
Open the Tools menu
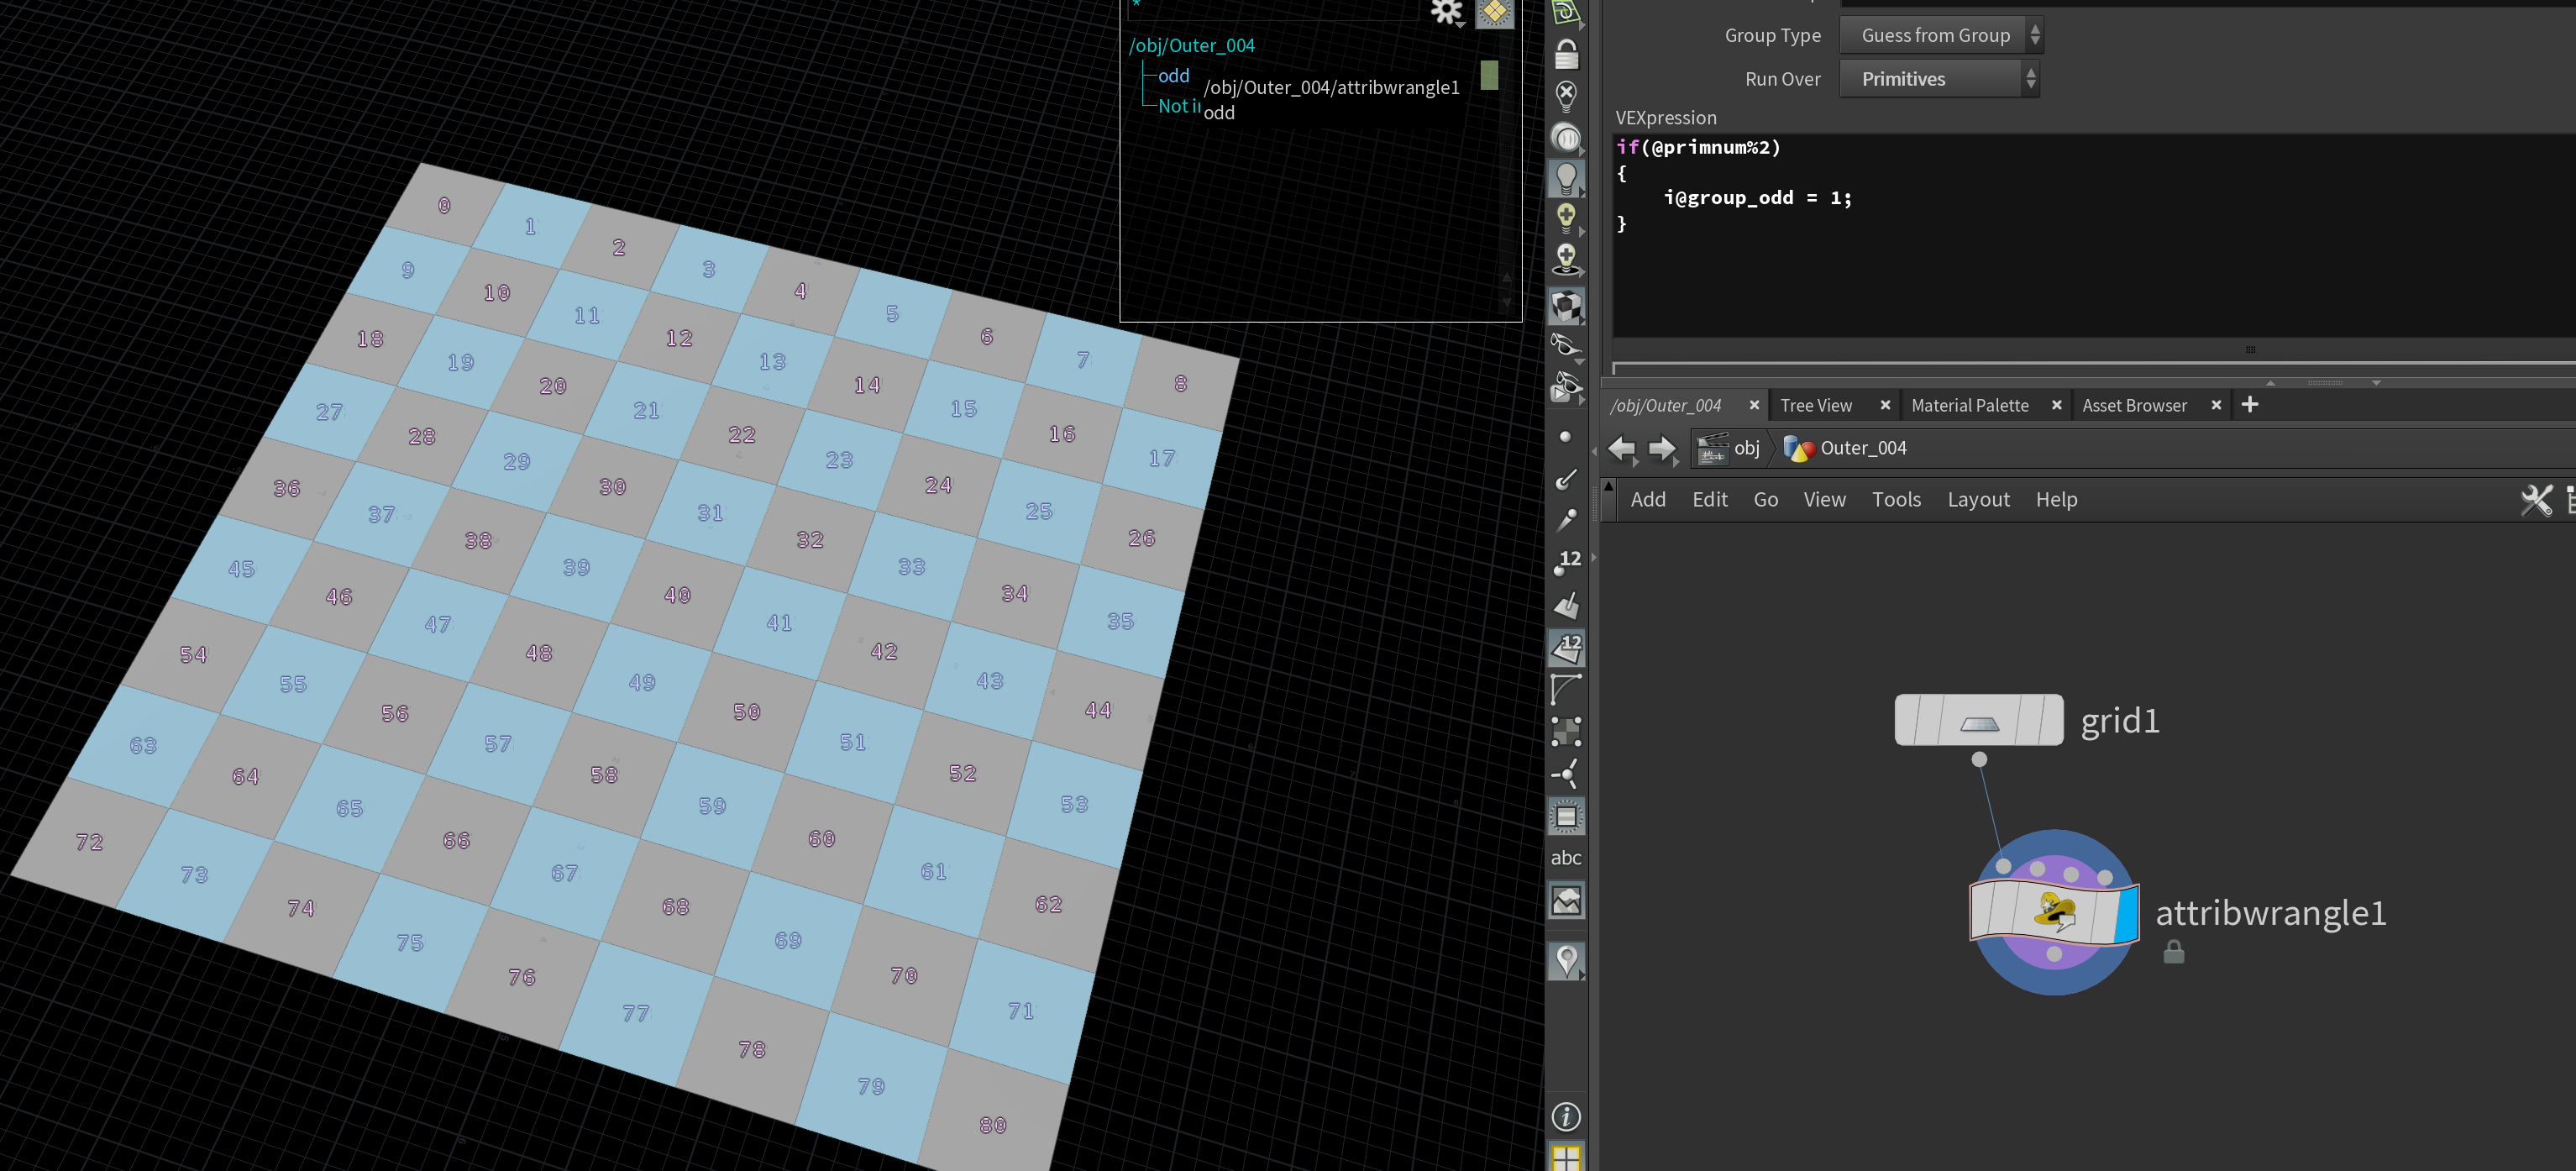[1897, 499]
